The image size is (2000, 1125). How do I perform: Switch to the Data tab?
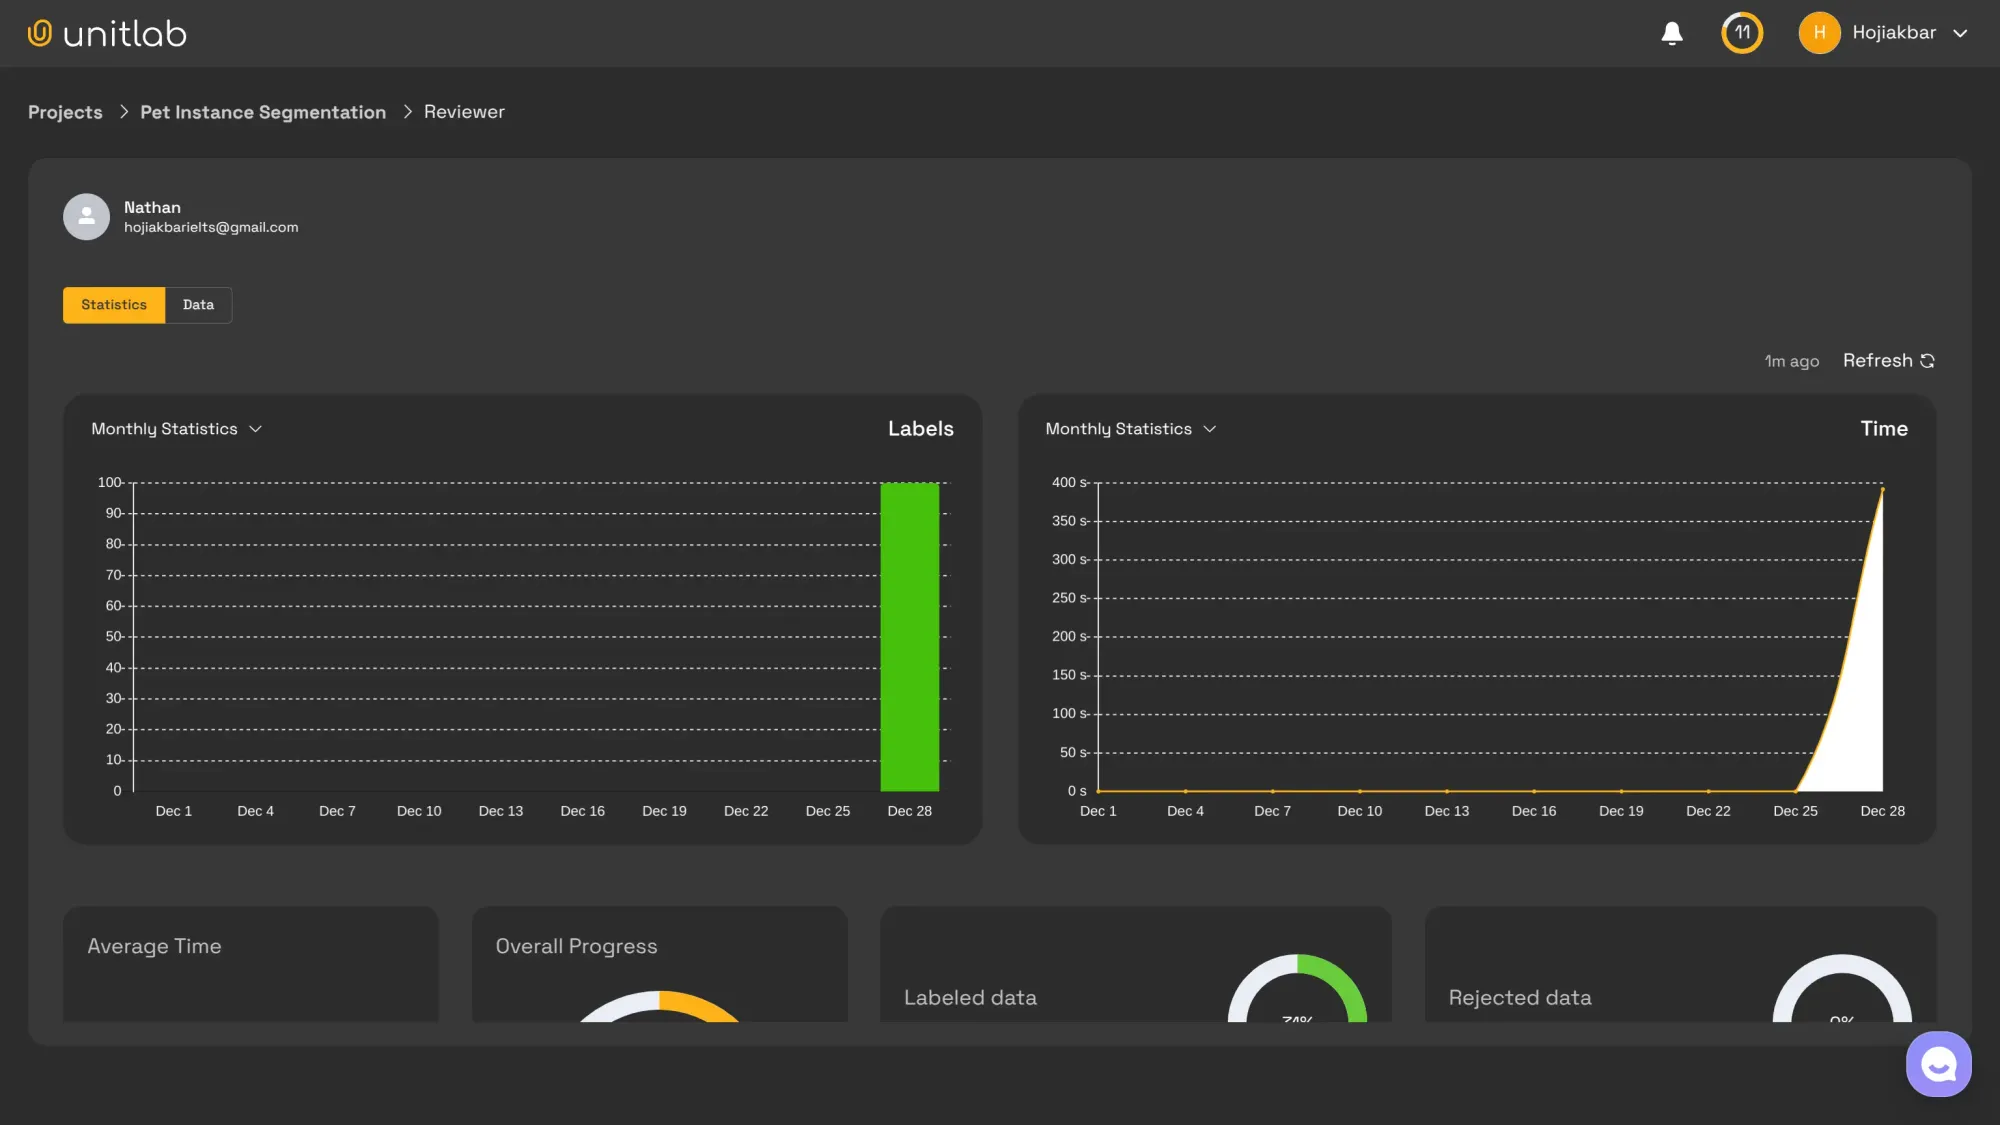197,305
